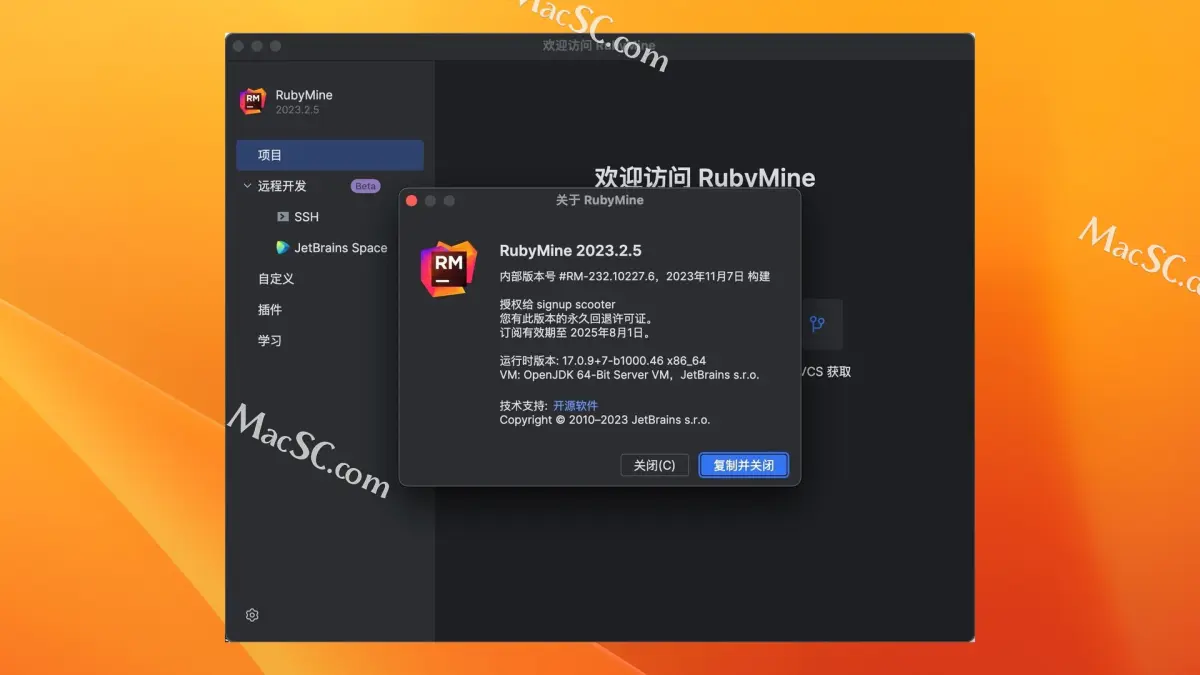
Task: Collapse the 远程开发 tree section
Action: [x=246, y=186]
